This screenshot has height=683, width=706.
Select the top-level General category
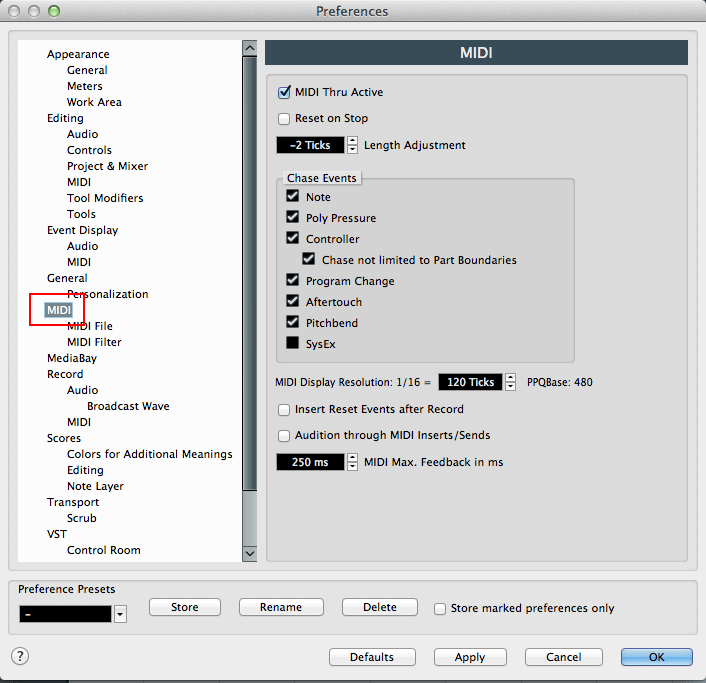click(67, 278)
